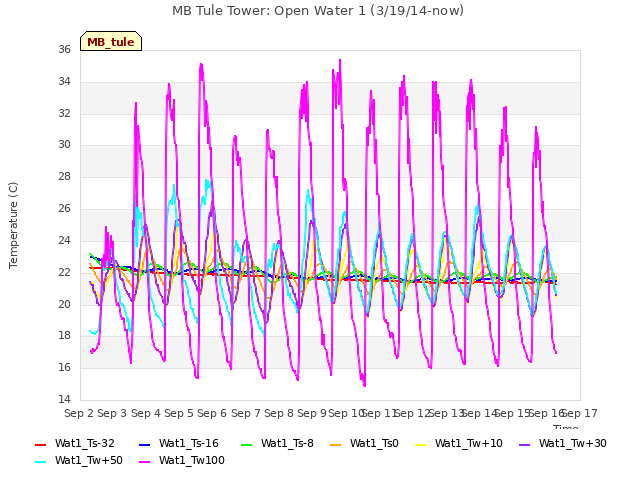
Task: Click the 26 y-axis tick label
Action: (64, 208)
